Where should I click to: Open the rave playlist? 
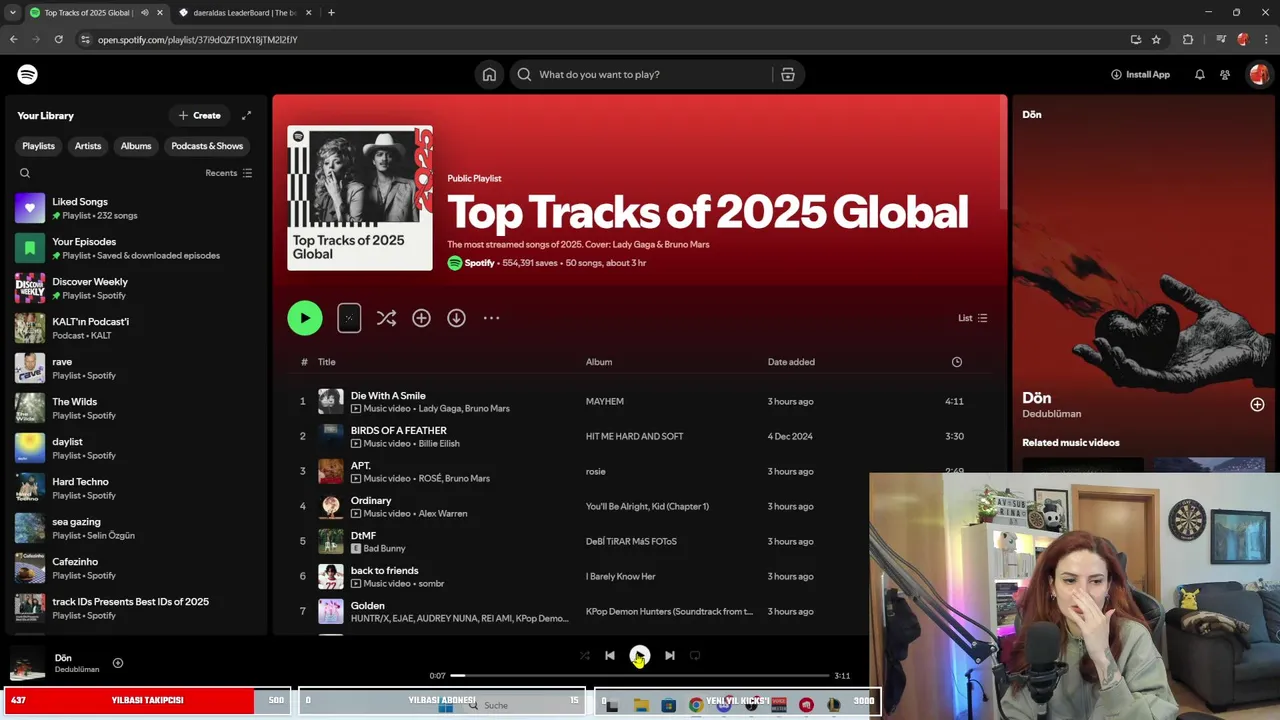pyautogui.click(x=136, y=368)
